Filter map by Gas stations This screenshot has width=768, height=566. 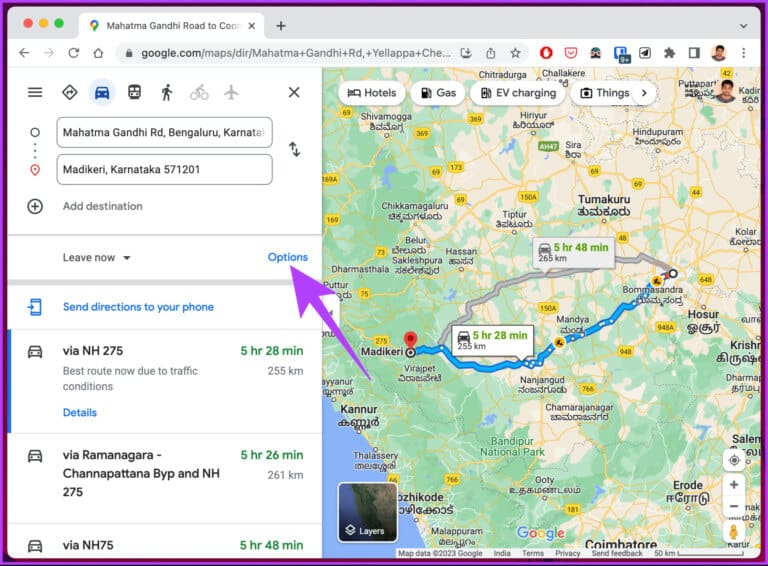pyautogui.click(x=438, y=93)
